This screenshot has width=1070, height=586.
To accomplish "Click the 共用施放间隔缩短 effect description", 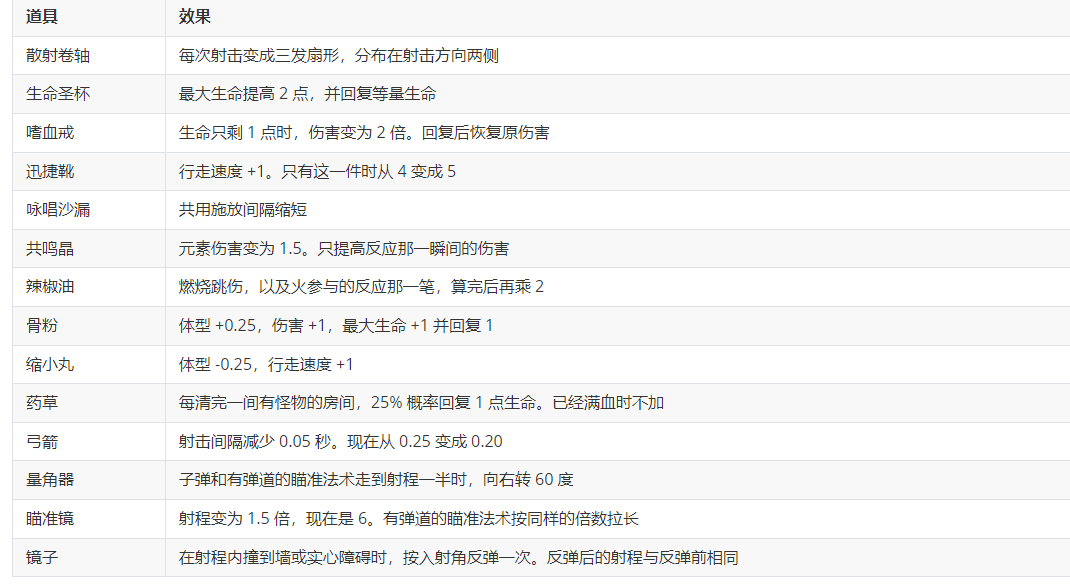I will point(243,210).
